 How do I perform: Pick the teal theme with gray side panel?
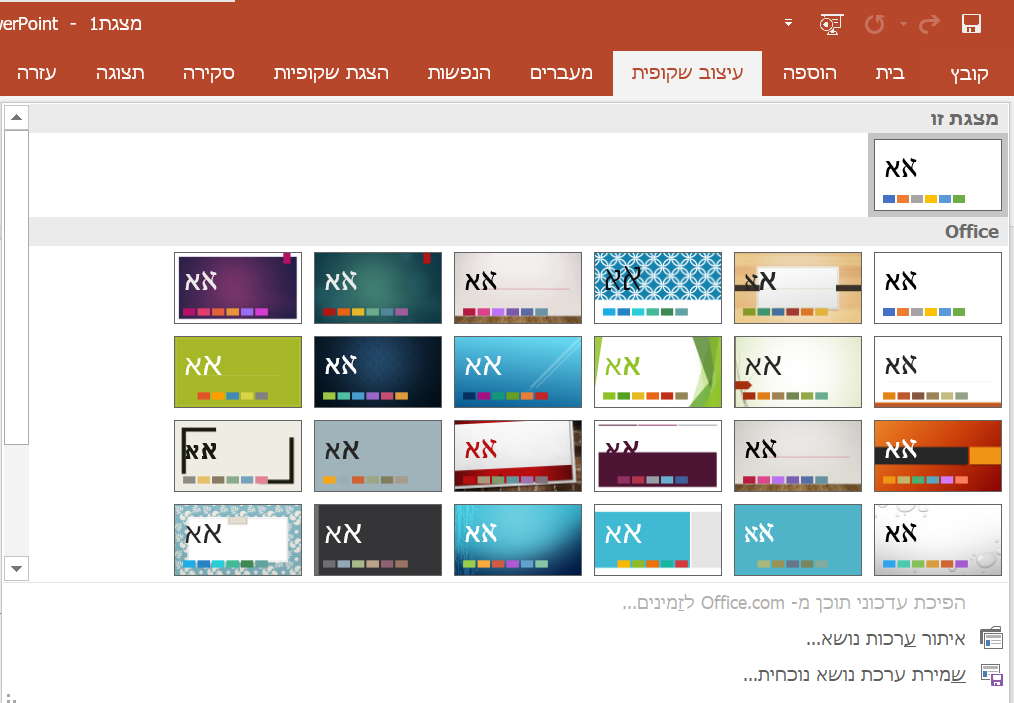point(658,540)
